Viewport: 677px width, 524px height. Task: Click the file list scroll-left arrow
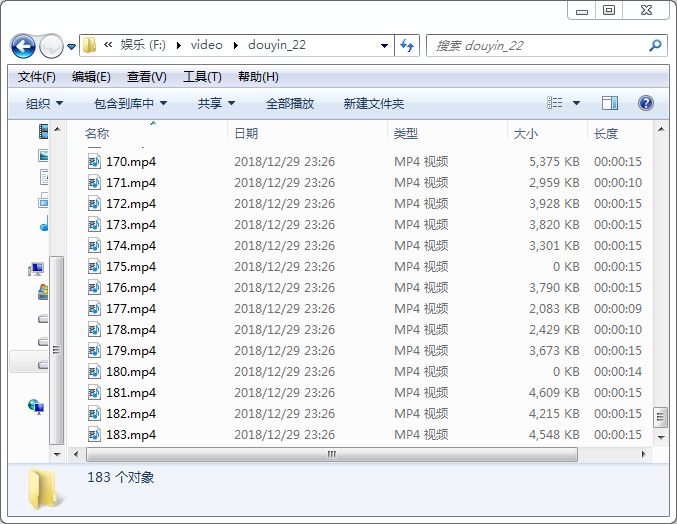[76, 454]
